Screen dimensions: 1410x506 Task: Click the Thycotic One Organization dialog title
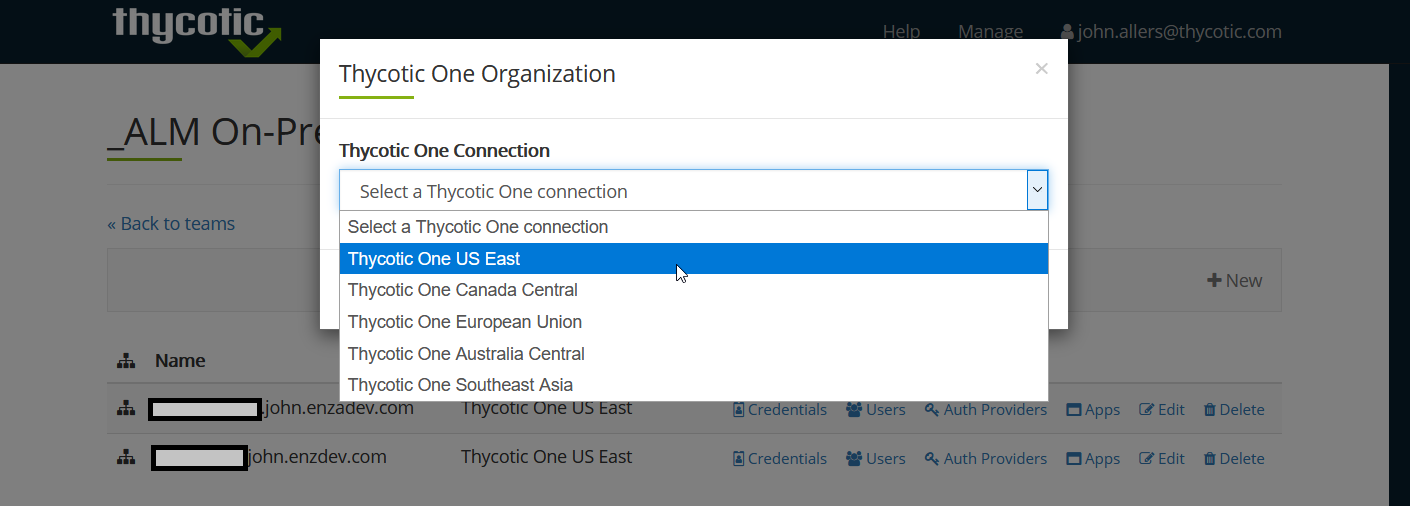477,74
